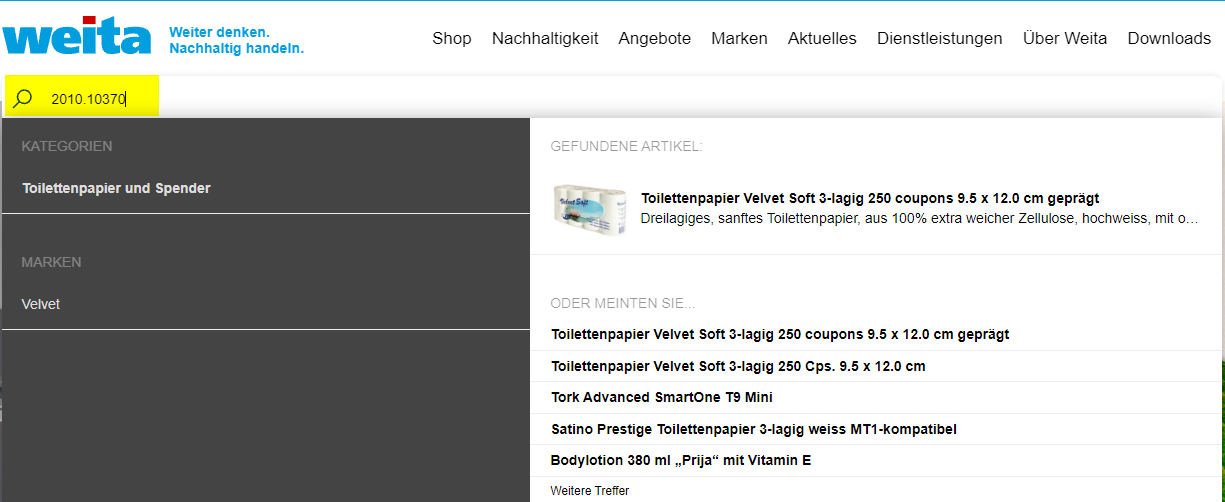Open the Angebote menu
This screenshot has width=1225, height=502.
[655, 38]
